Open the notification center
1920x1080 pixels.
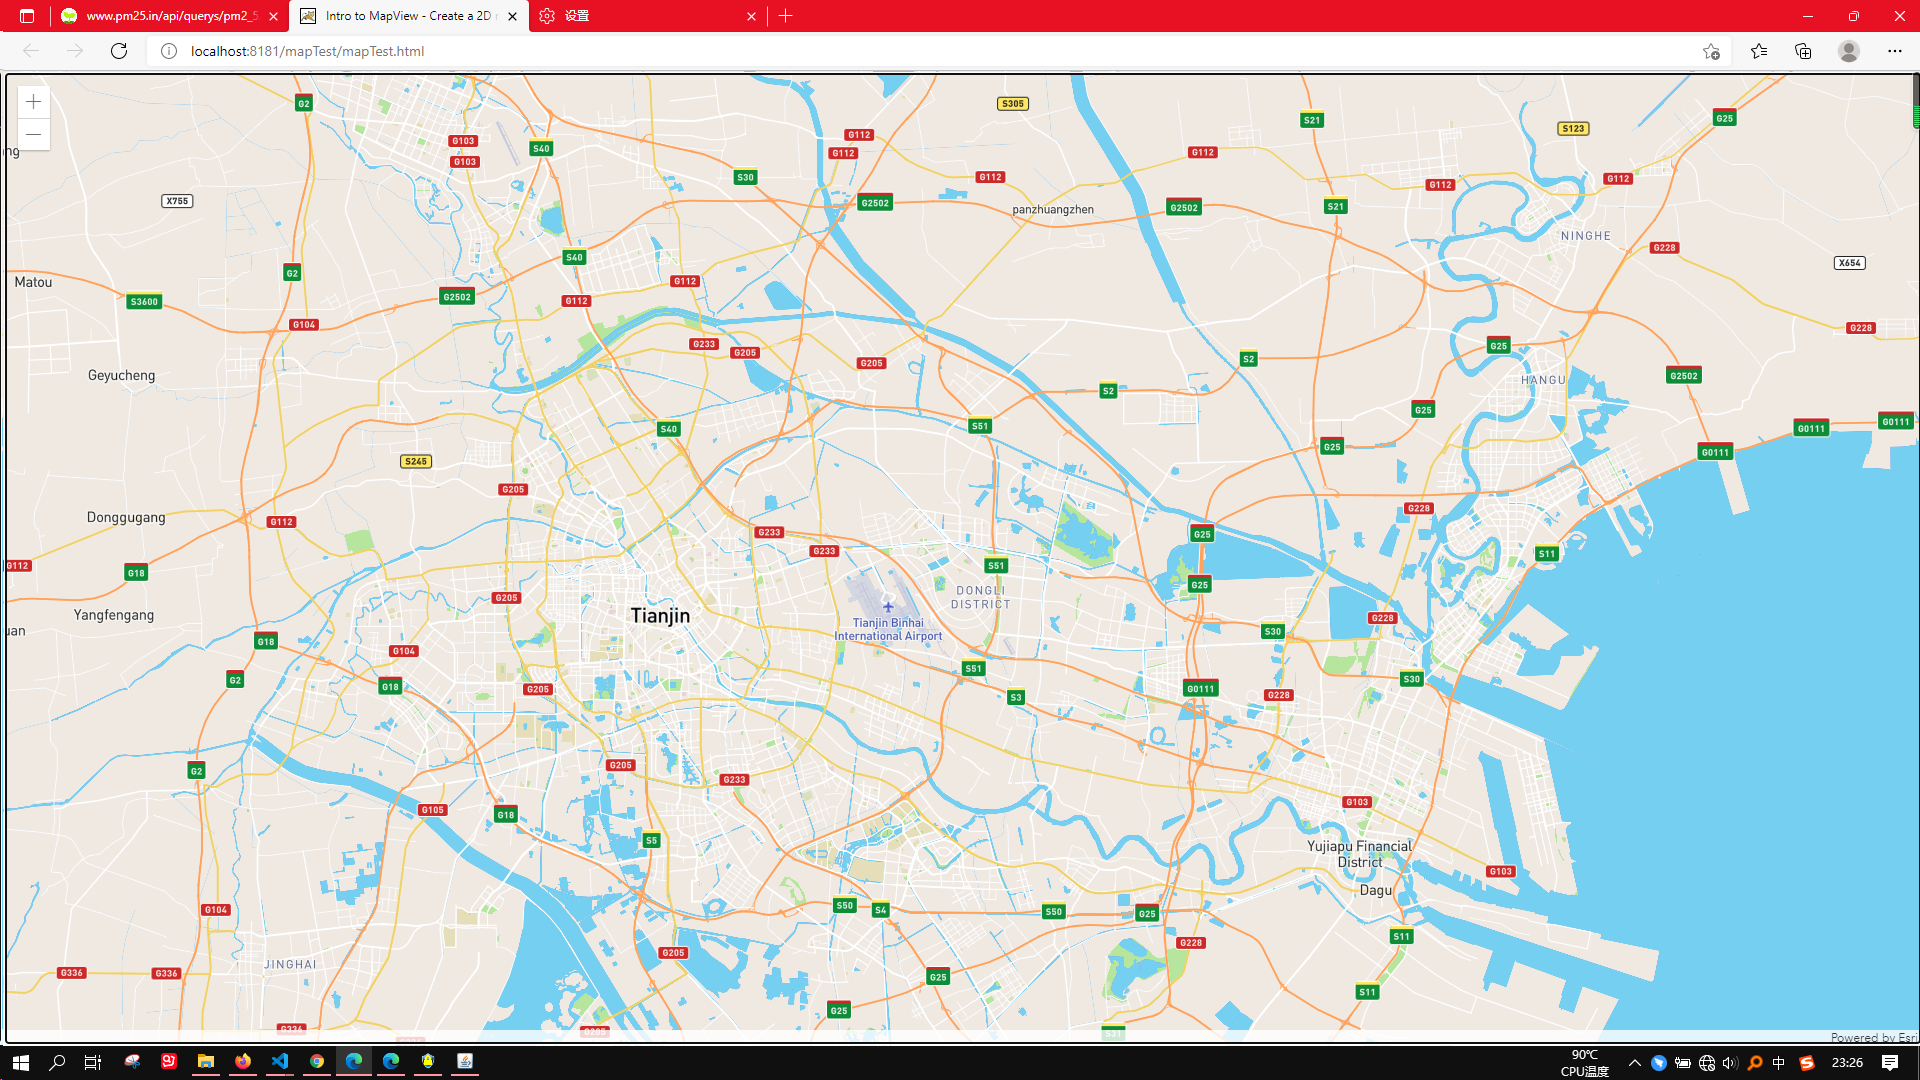[1890, 1063]
